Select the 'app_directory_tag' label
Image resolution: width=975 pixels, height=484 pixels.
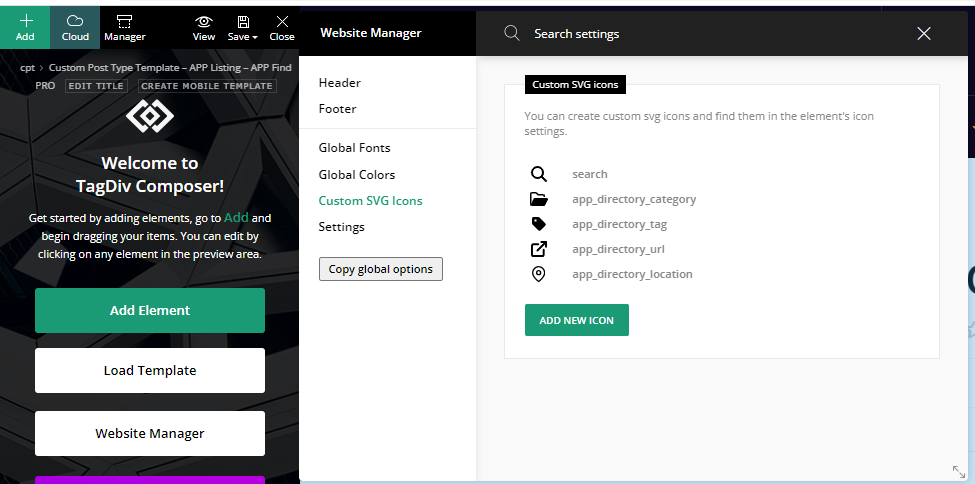[619, 224]
